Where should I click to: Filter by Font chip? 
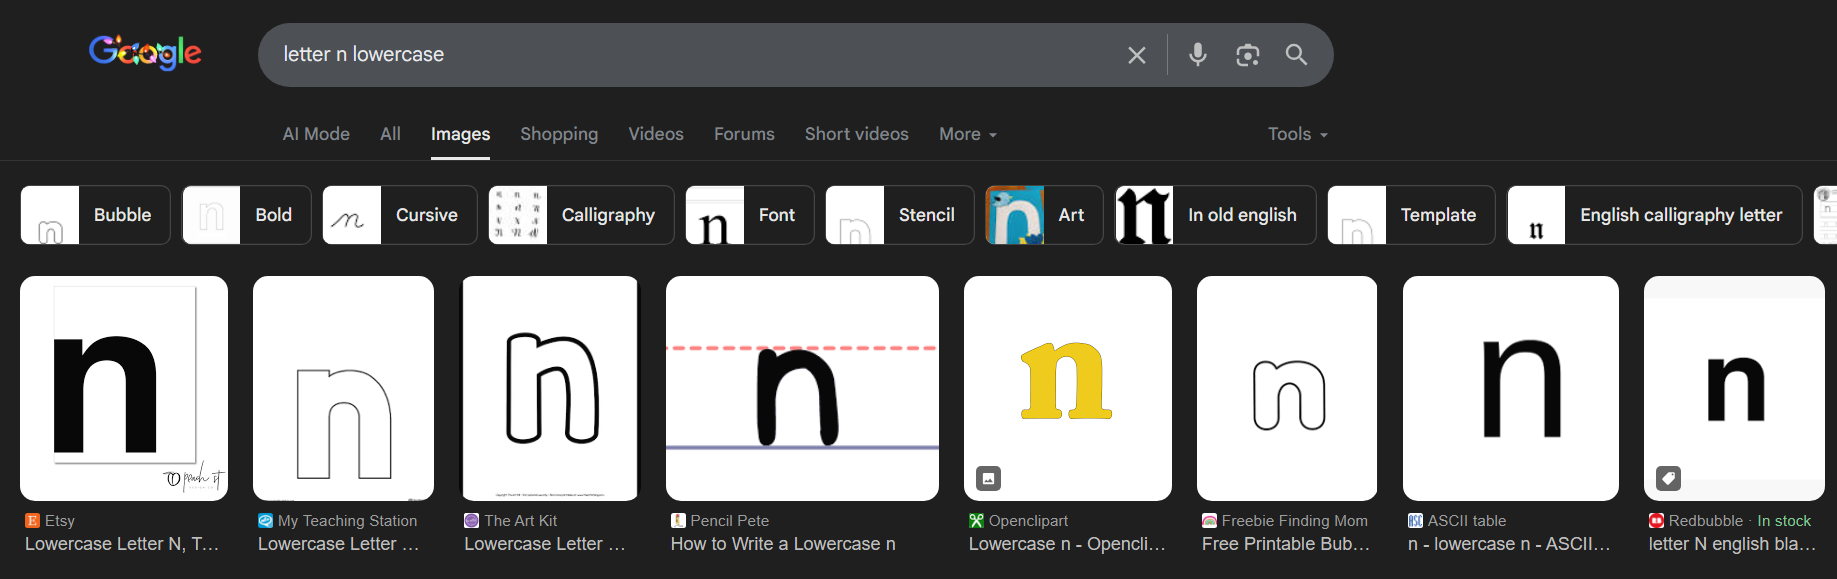pos(750,215)
